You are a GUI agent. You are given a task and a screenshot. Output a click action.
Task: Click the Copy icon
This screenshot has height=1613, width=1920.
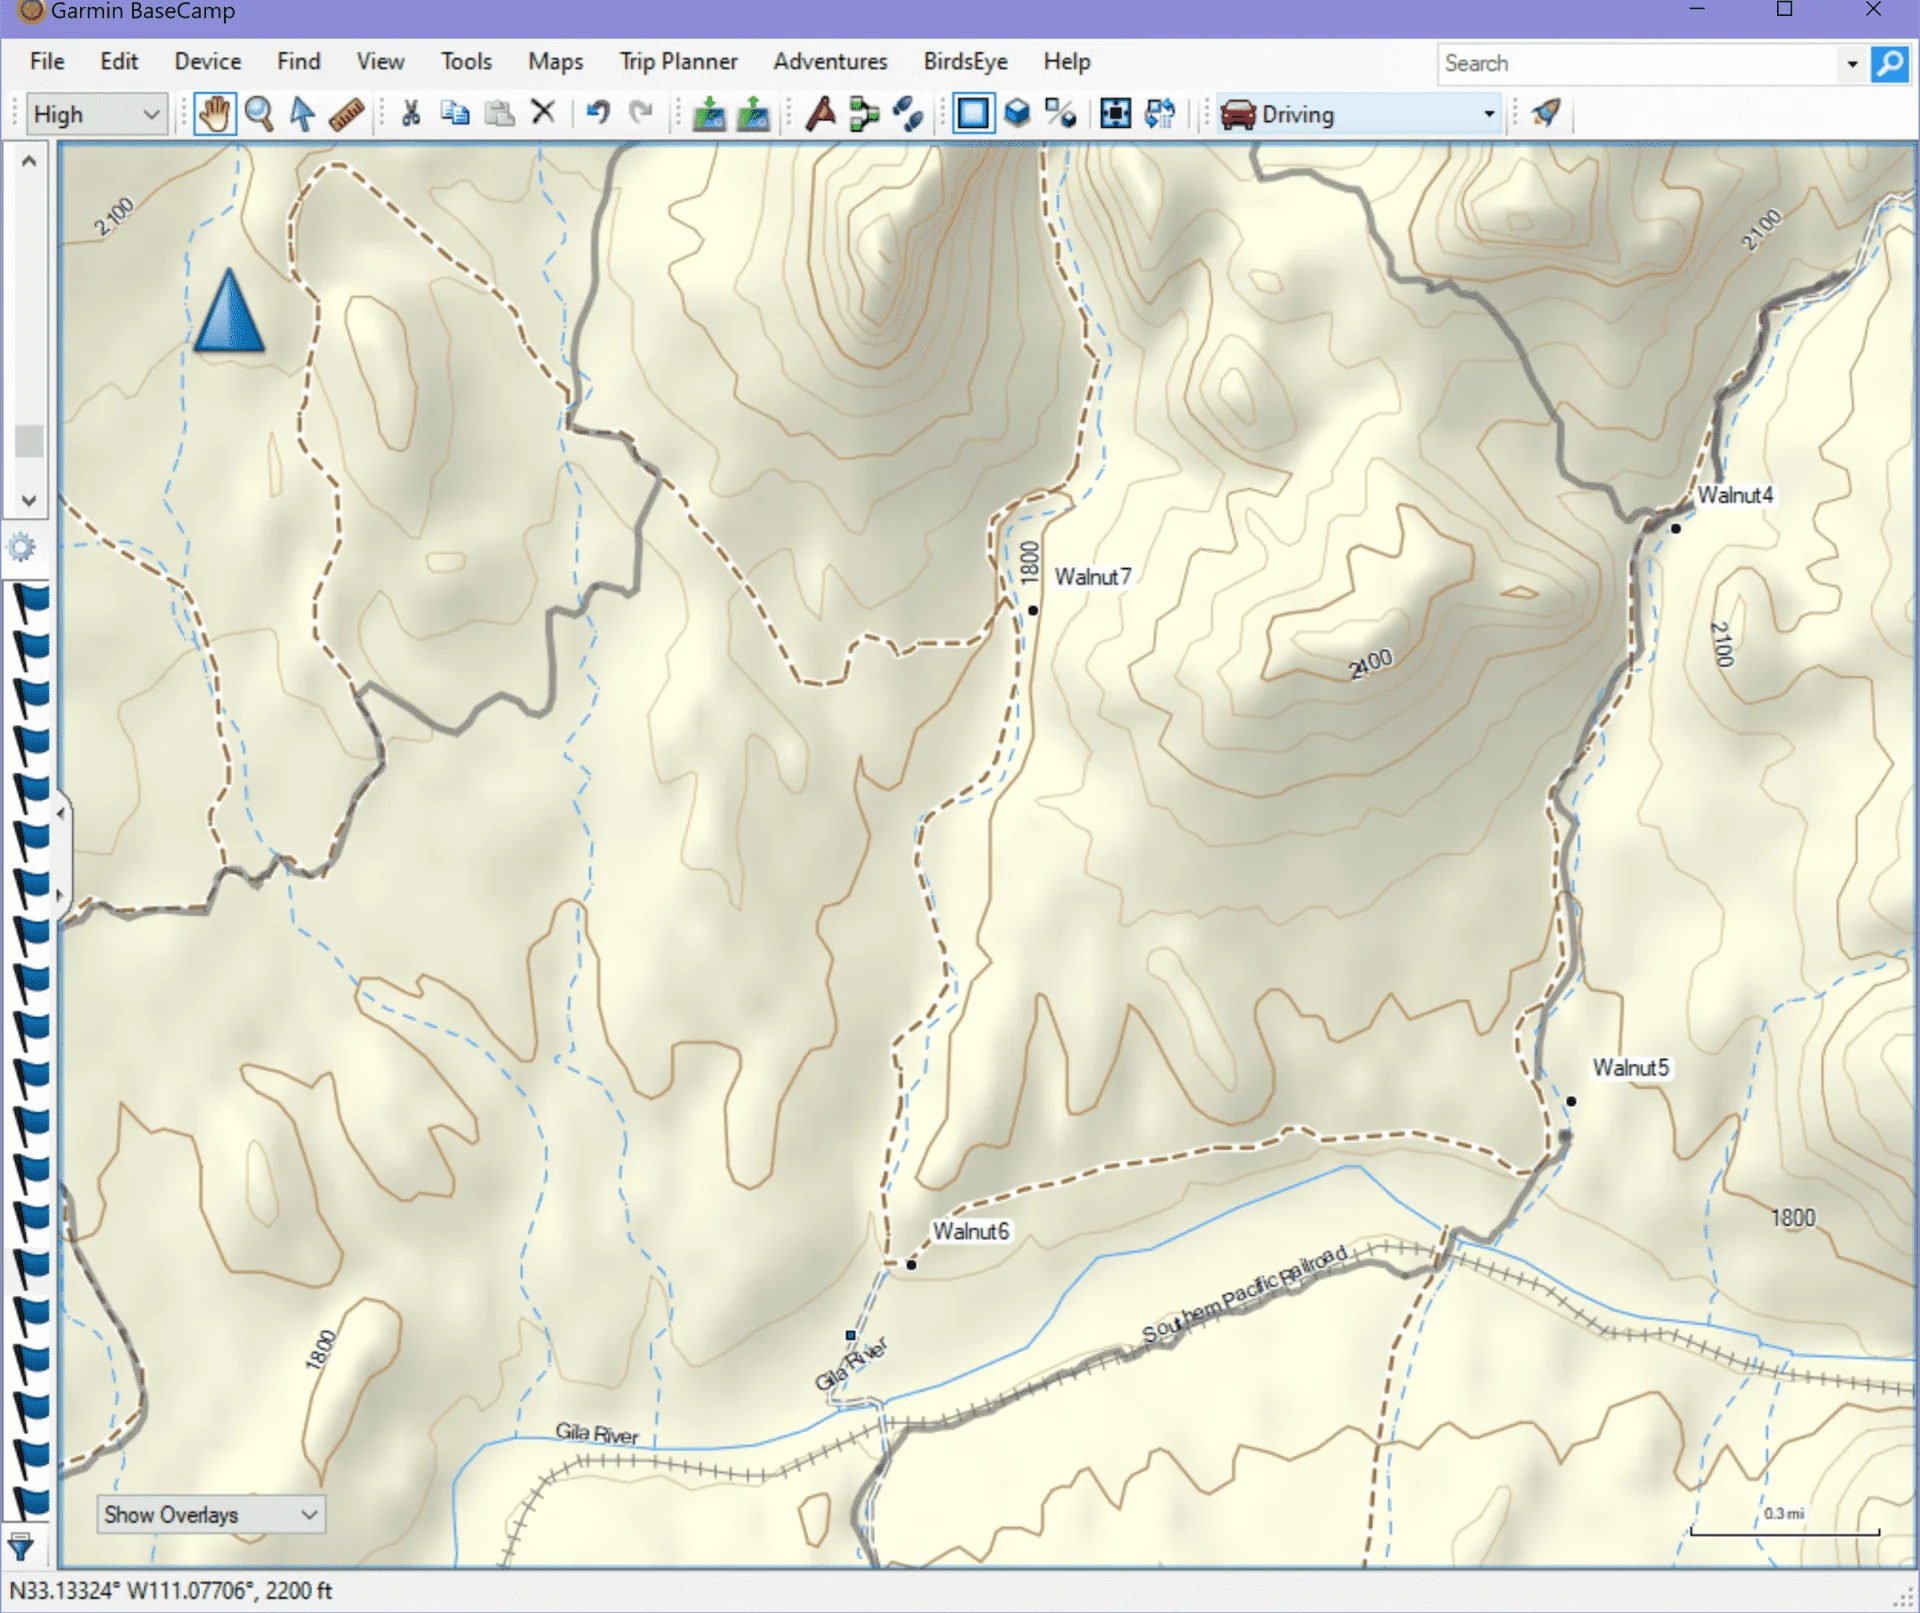tap(455, 113)
